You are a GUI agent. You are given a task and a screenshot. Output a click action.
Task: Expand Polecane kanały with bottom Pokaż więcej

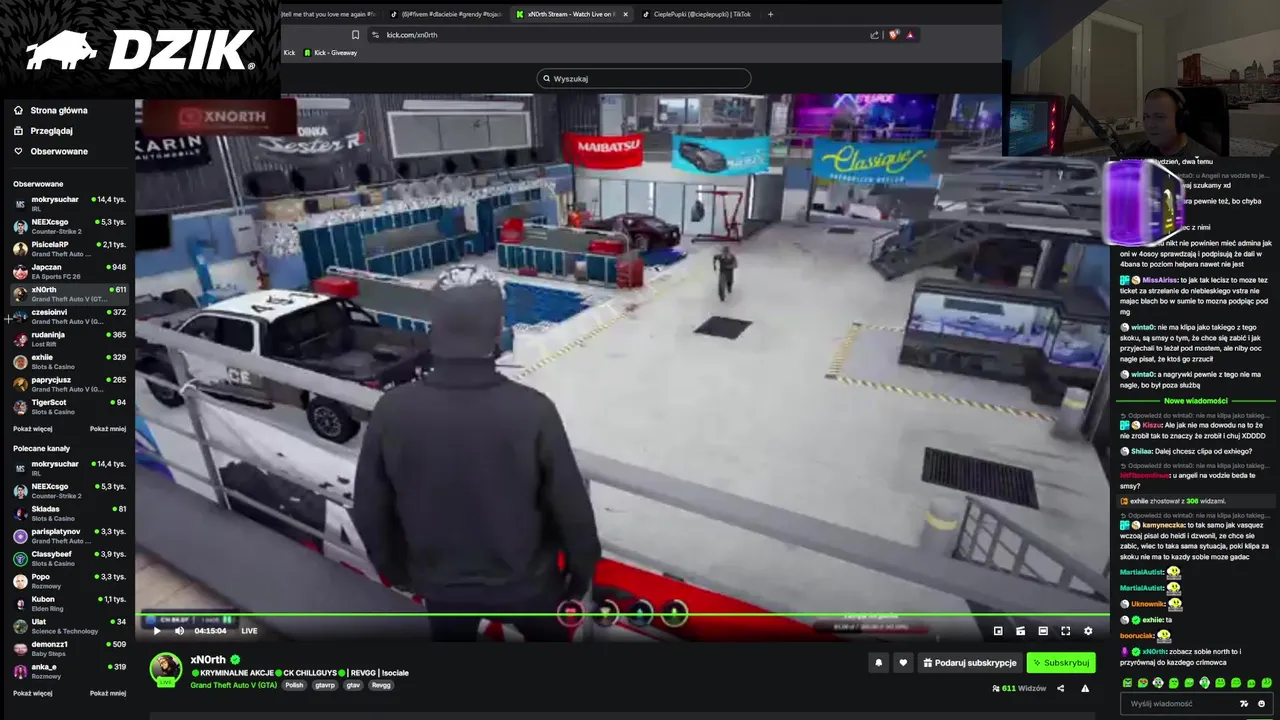tap(32, 693)
